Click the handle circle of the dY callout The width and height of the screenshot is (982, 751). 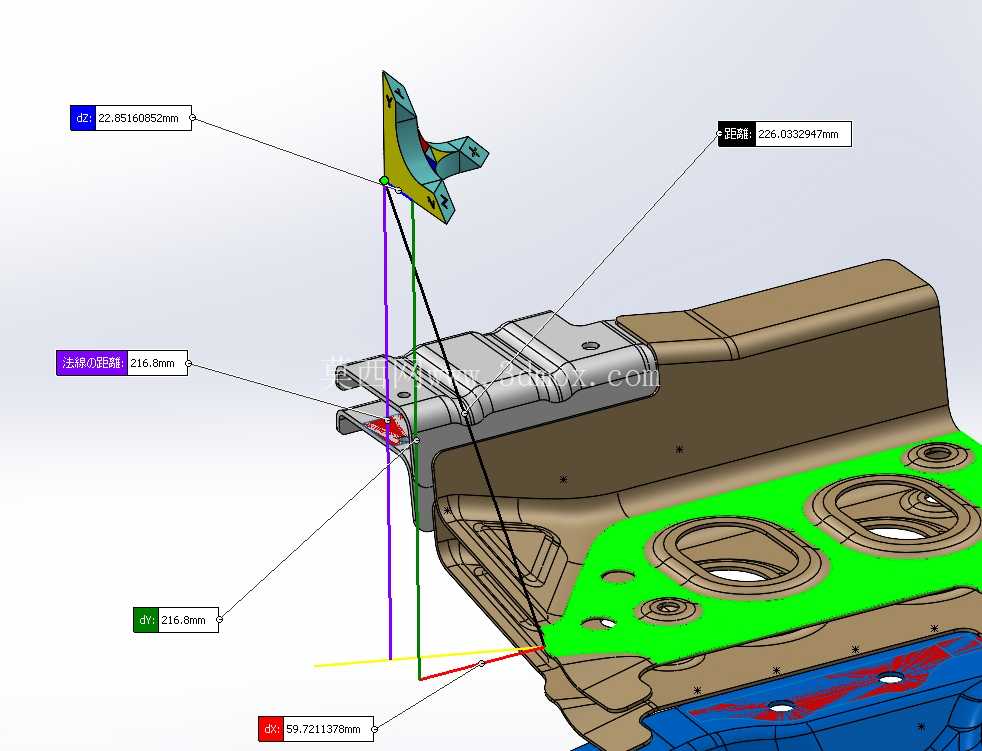coord(219,619)
